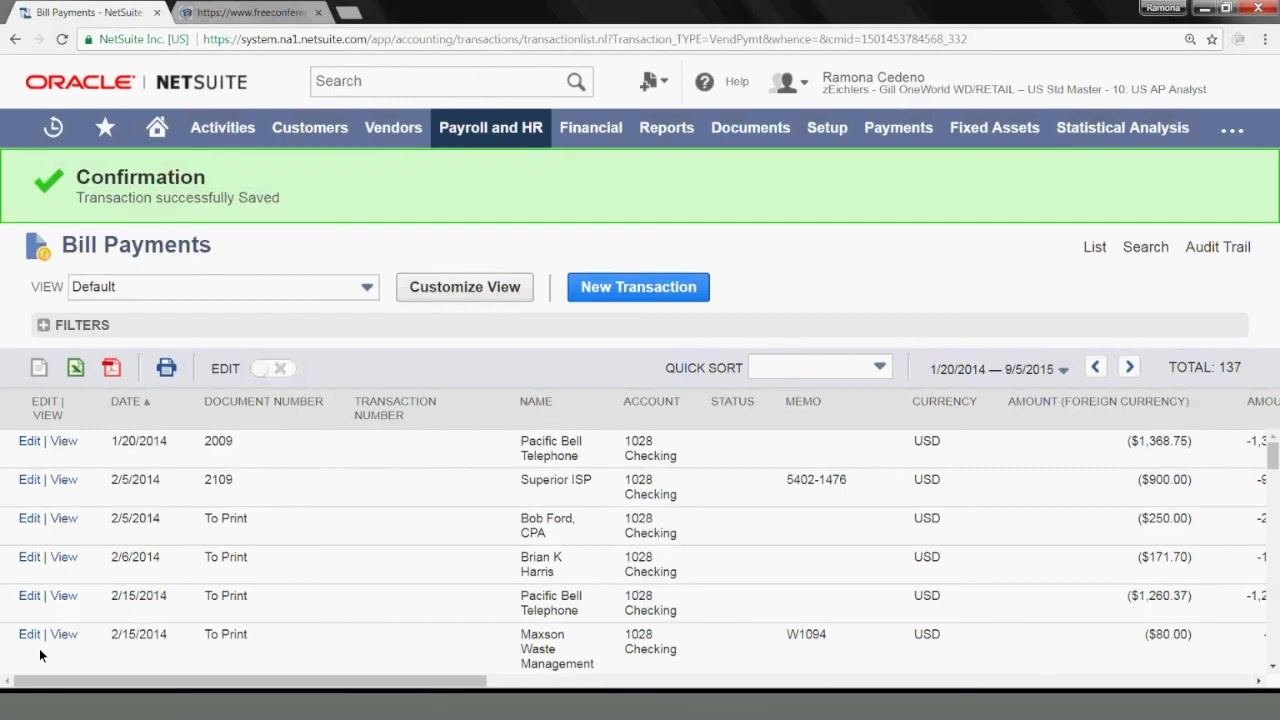
Task: Open the date range 1/20/2014 dropdown
Action: click(999, 369)
